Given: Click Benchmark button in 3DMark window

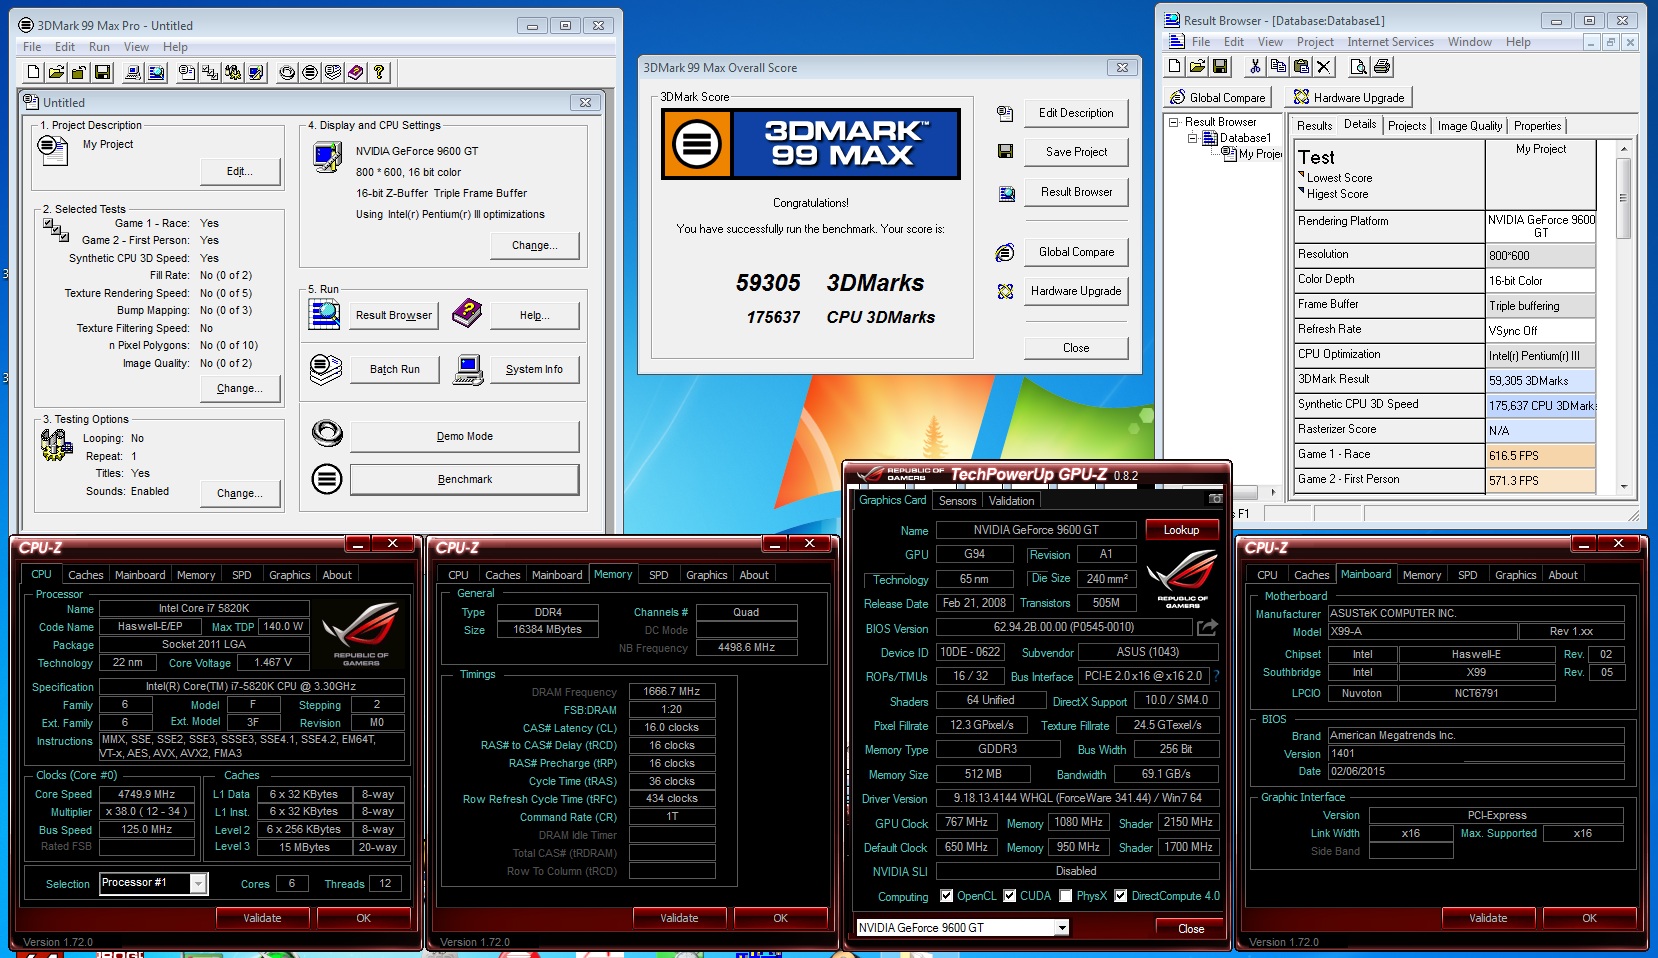Looking at the screenshot, I should pos(464,480).
